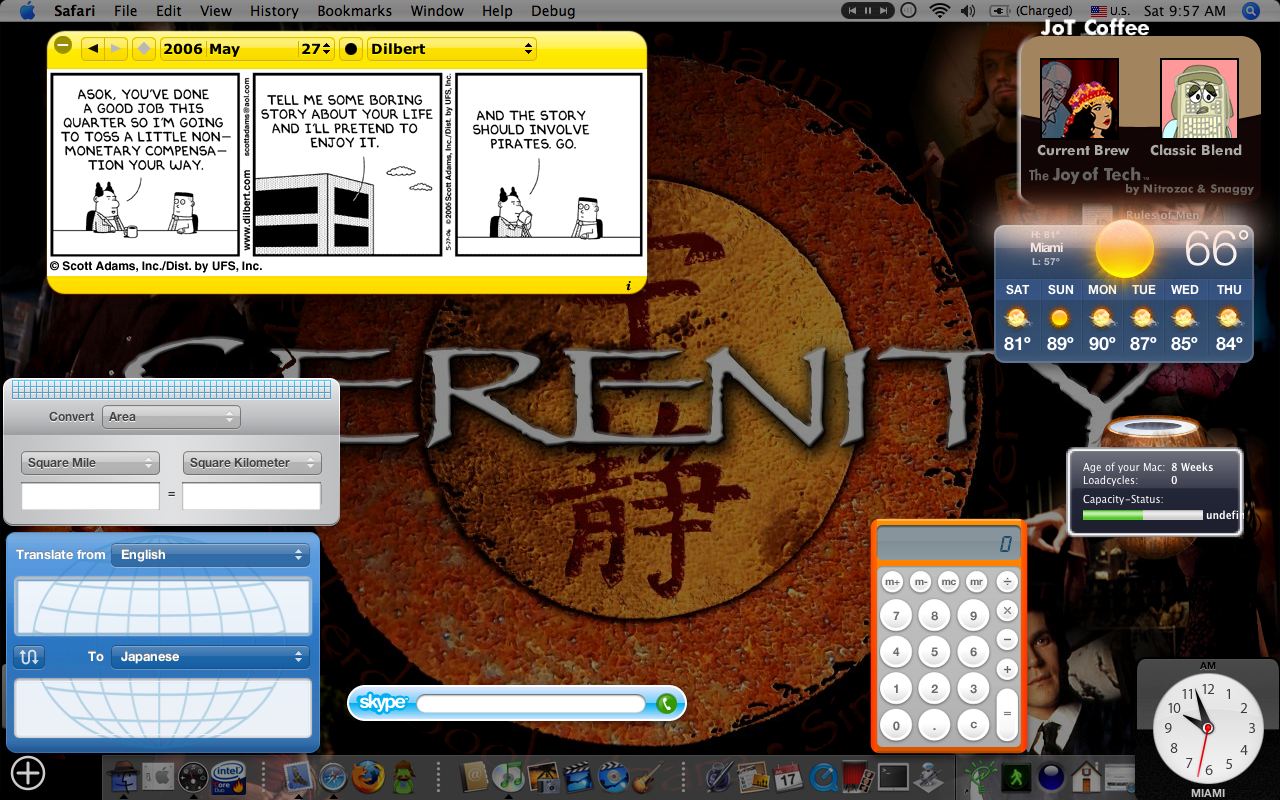Click Capacity-Status progress bar
The width and height of the screenshot is (1280, 800).
coord(1142,515)
